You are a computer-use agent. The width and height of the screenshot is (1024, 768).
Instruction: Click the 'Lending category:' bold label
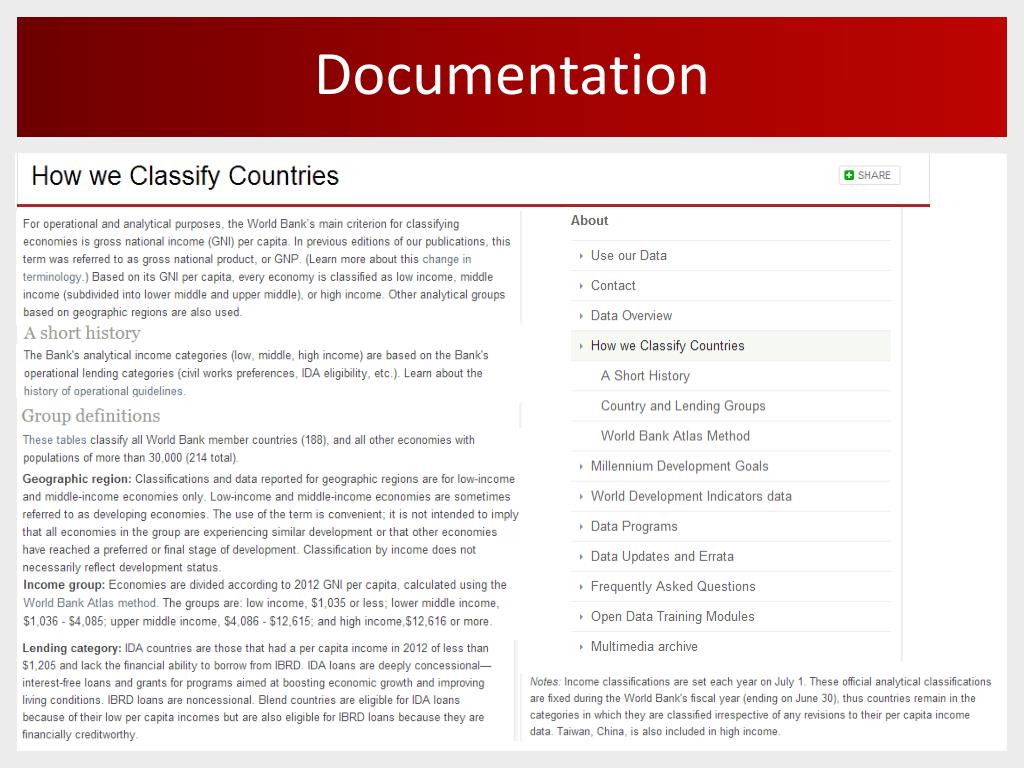[72, 648]
